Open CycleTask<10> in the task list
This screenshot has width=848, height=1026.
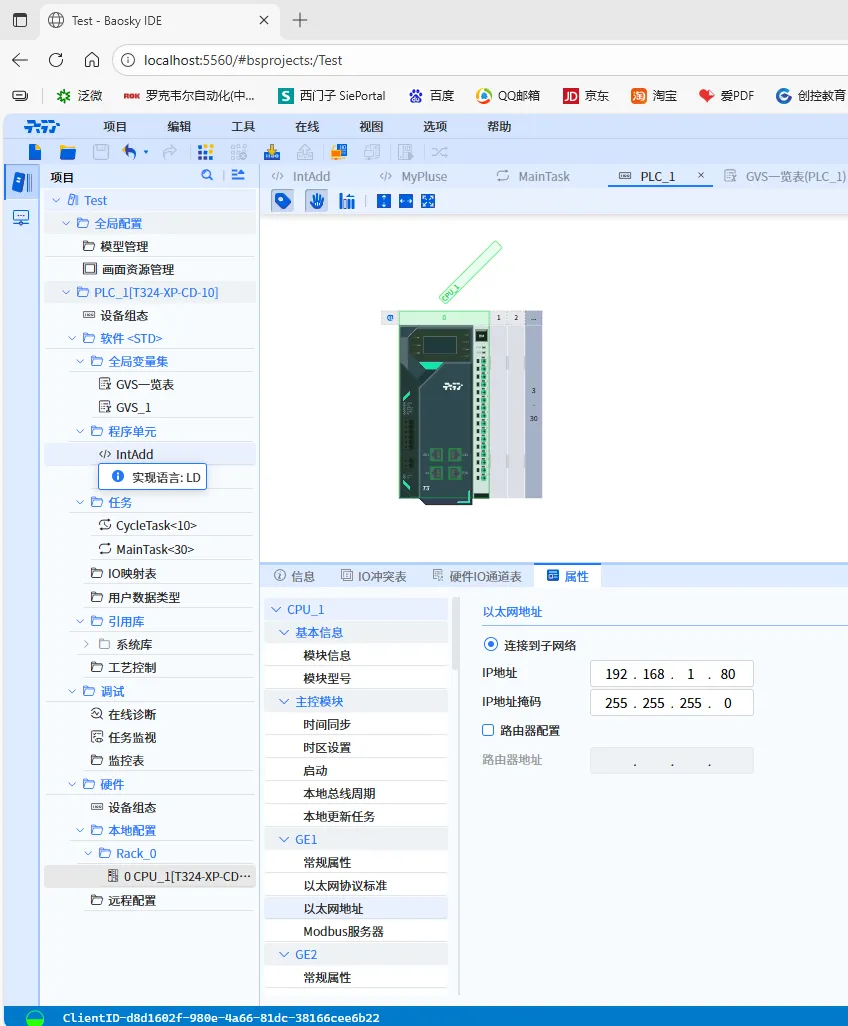(x=156, y=525)
